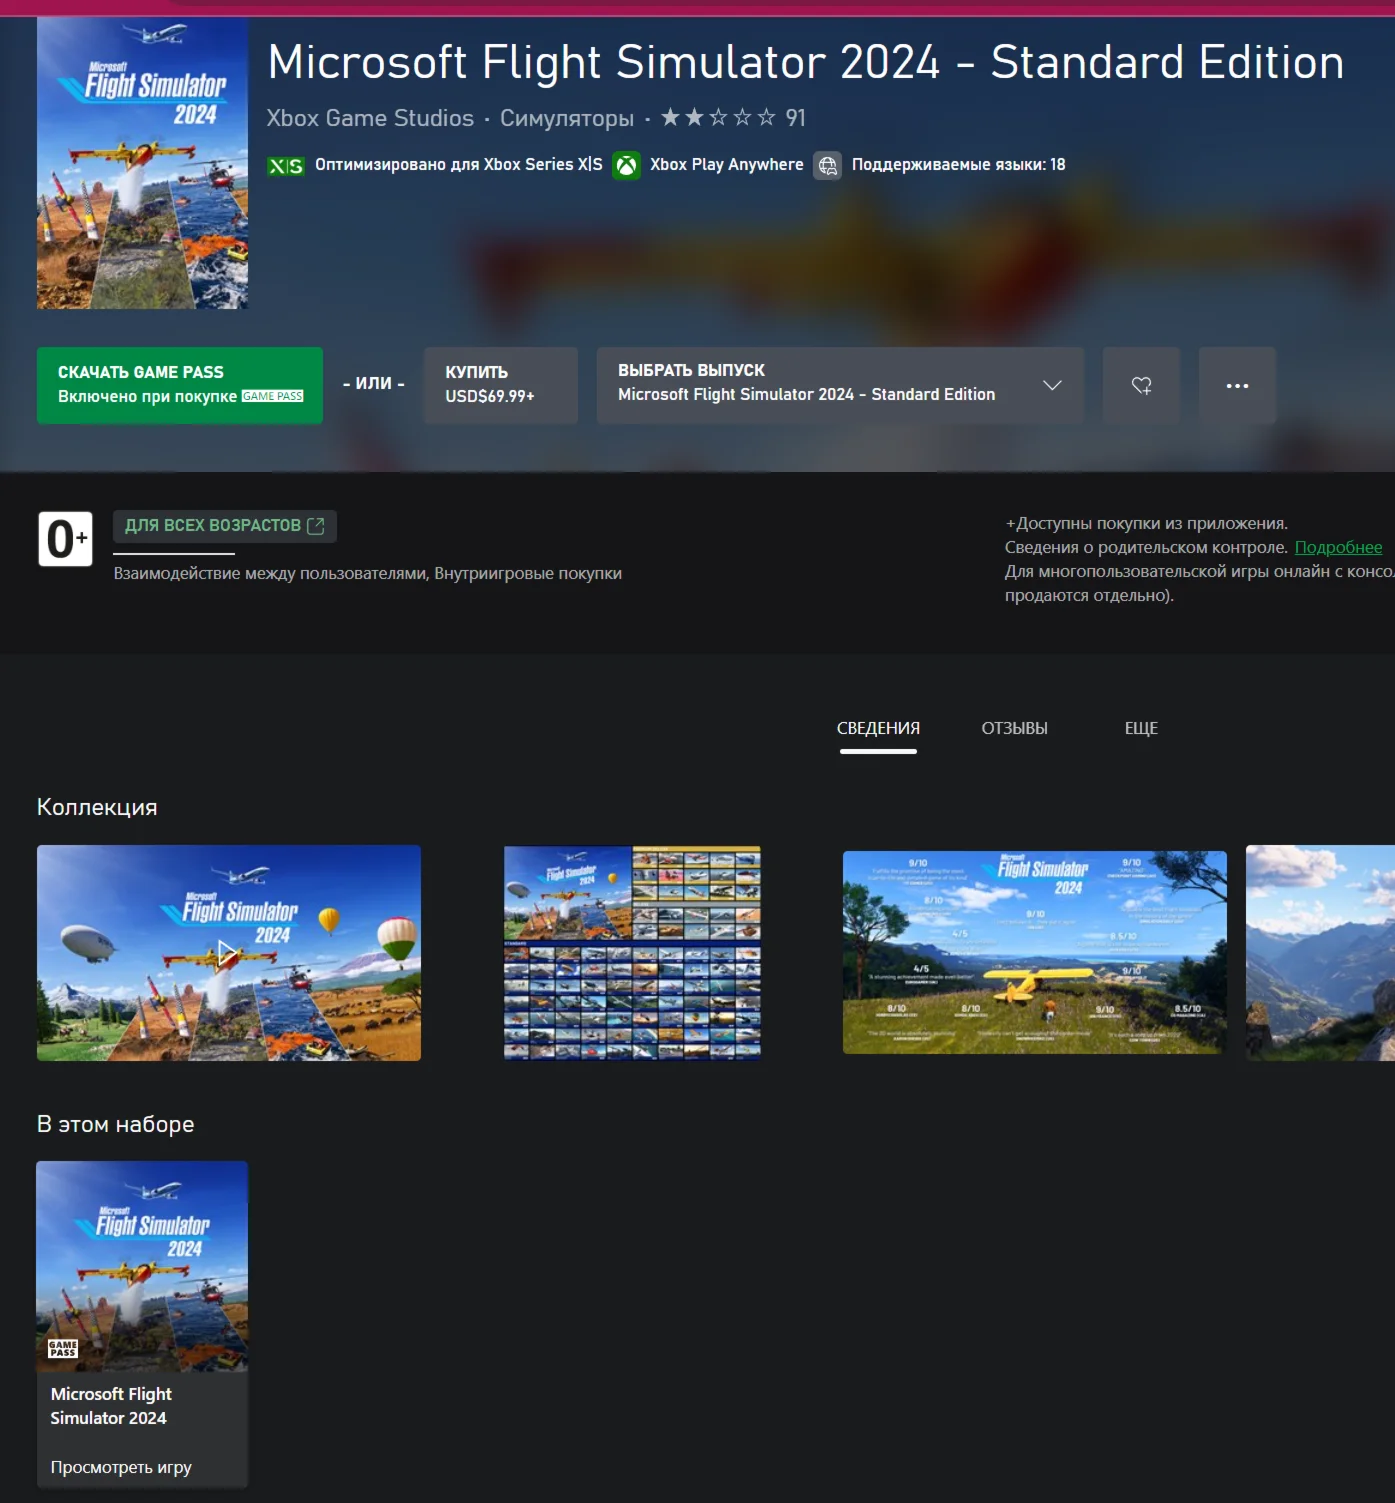Open Microsoft Flight Simulator 2024 bundle card

[142, 1324]
